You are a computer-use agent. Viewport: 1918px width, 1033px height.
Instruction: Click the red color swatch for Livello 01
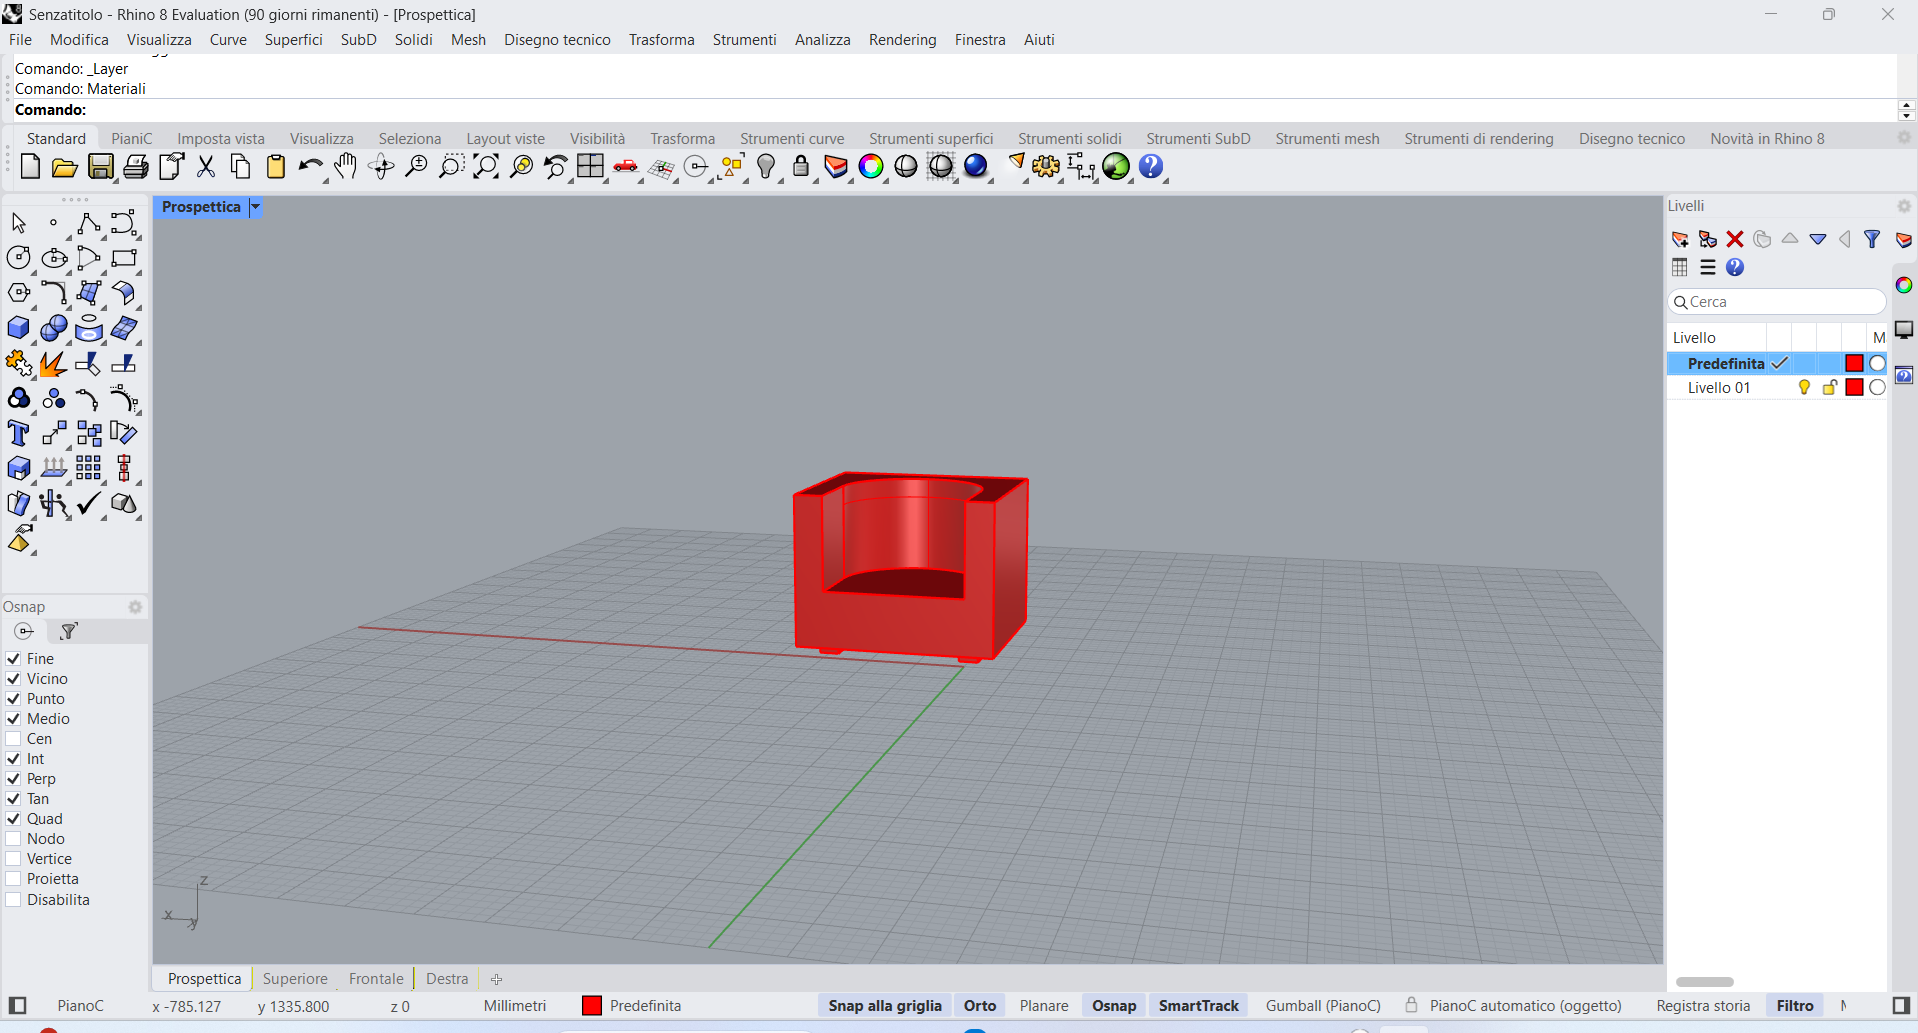pos(1854,388)
